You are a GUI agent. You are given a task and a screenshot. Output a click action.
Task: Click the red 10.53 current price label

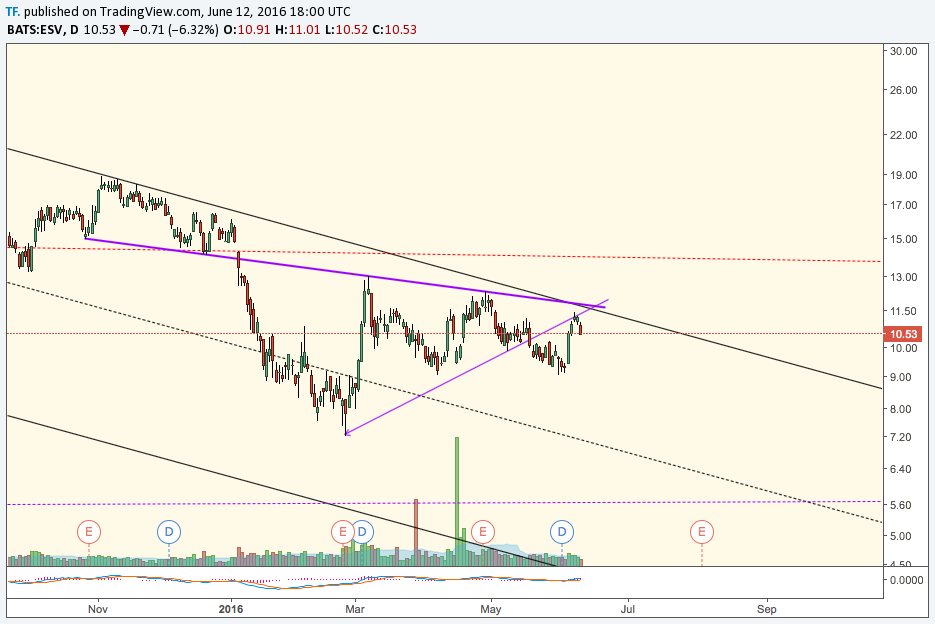pos(903,334)
